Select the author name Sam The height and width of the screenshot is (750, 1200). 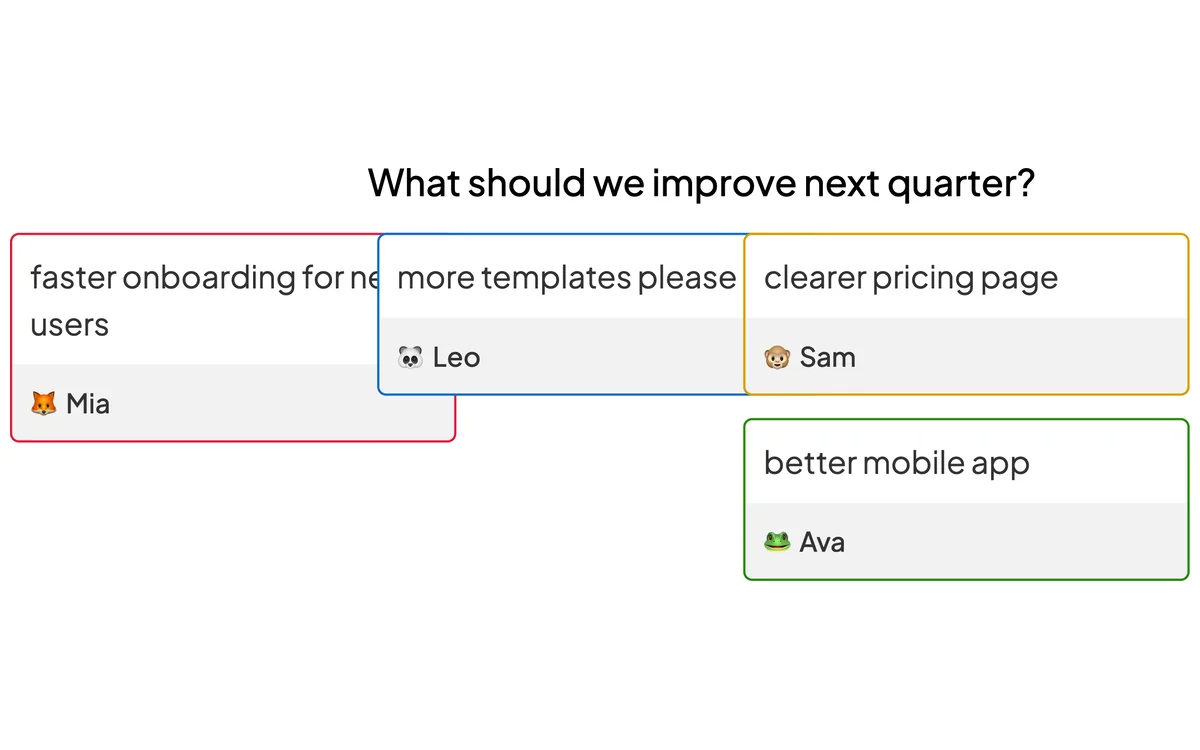pyautogui.click(x=827, y=357)
